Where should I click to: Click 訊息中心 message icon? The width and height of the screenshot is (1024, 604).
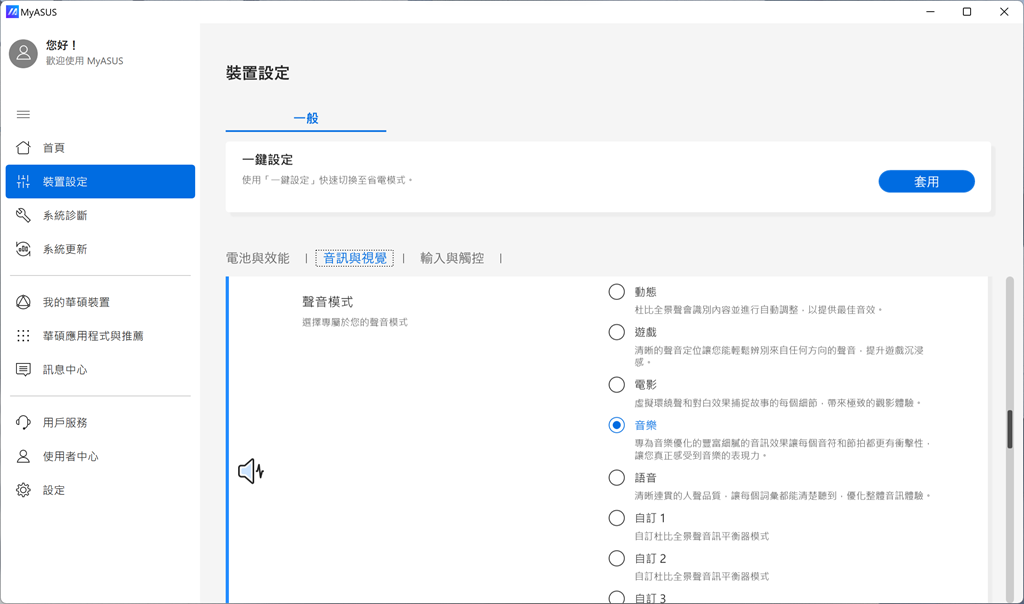click(23, 370)
